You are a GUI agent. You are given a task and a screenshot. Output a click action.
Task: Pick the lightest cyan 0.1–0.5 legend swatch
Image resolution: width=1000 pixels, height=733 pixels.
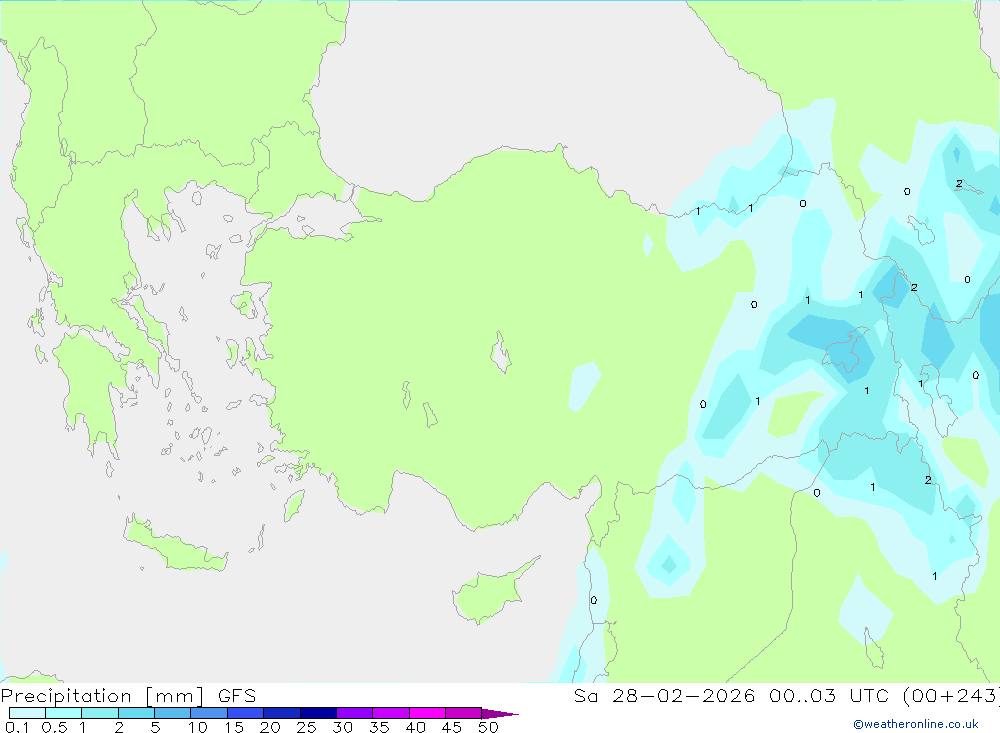click(27, 713)
